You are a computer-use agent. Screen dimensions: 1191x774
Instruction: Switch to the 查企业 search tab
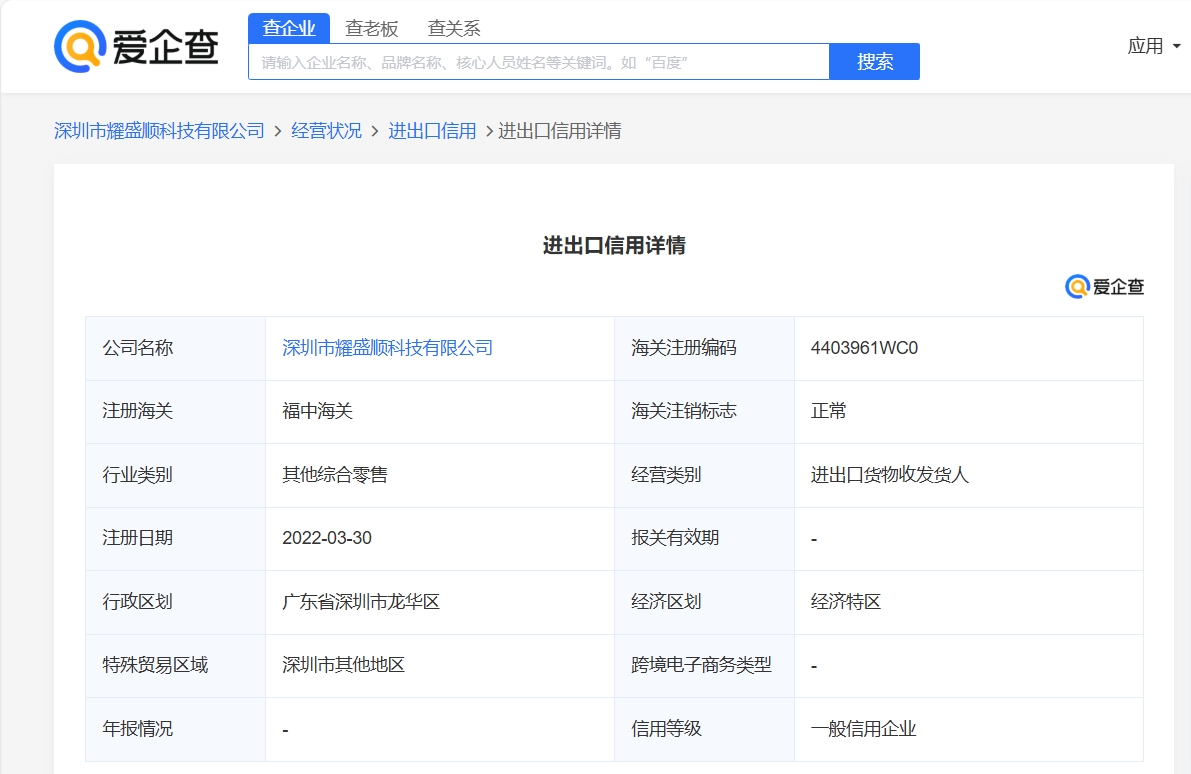click(289, 28)
